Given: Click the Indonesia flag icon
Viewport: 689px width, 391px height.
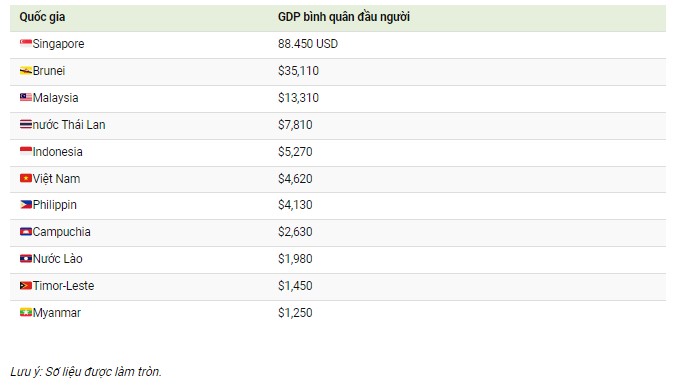Looking at the screenshot, I should (x=26, y=151).
